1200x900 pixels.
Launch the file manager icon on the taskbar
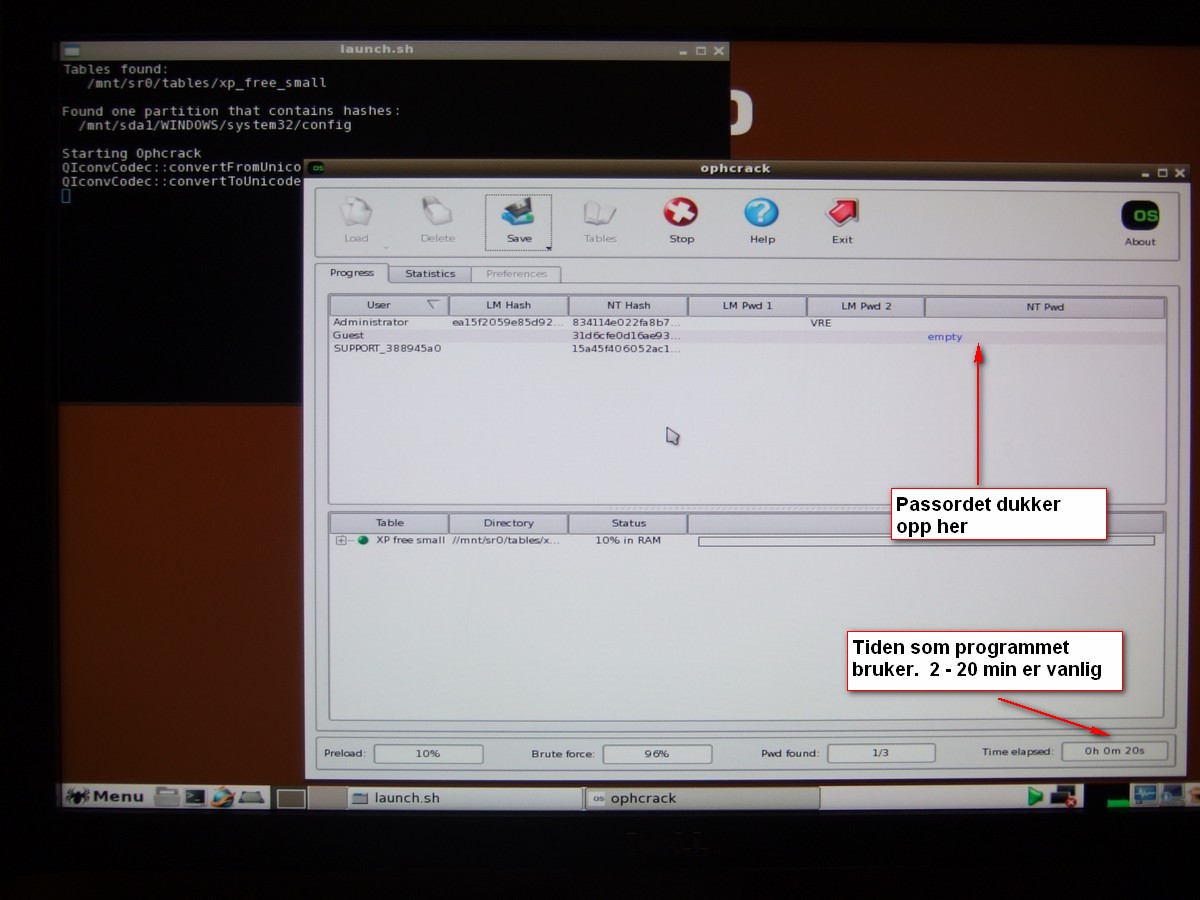click(x=167, y=797)
